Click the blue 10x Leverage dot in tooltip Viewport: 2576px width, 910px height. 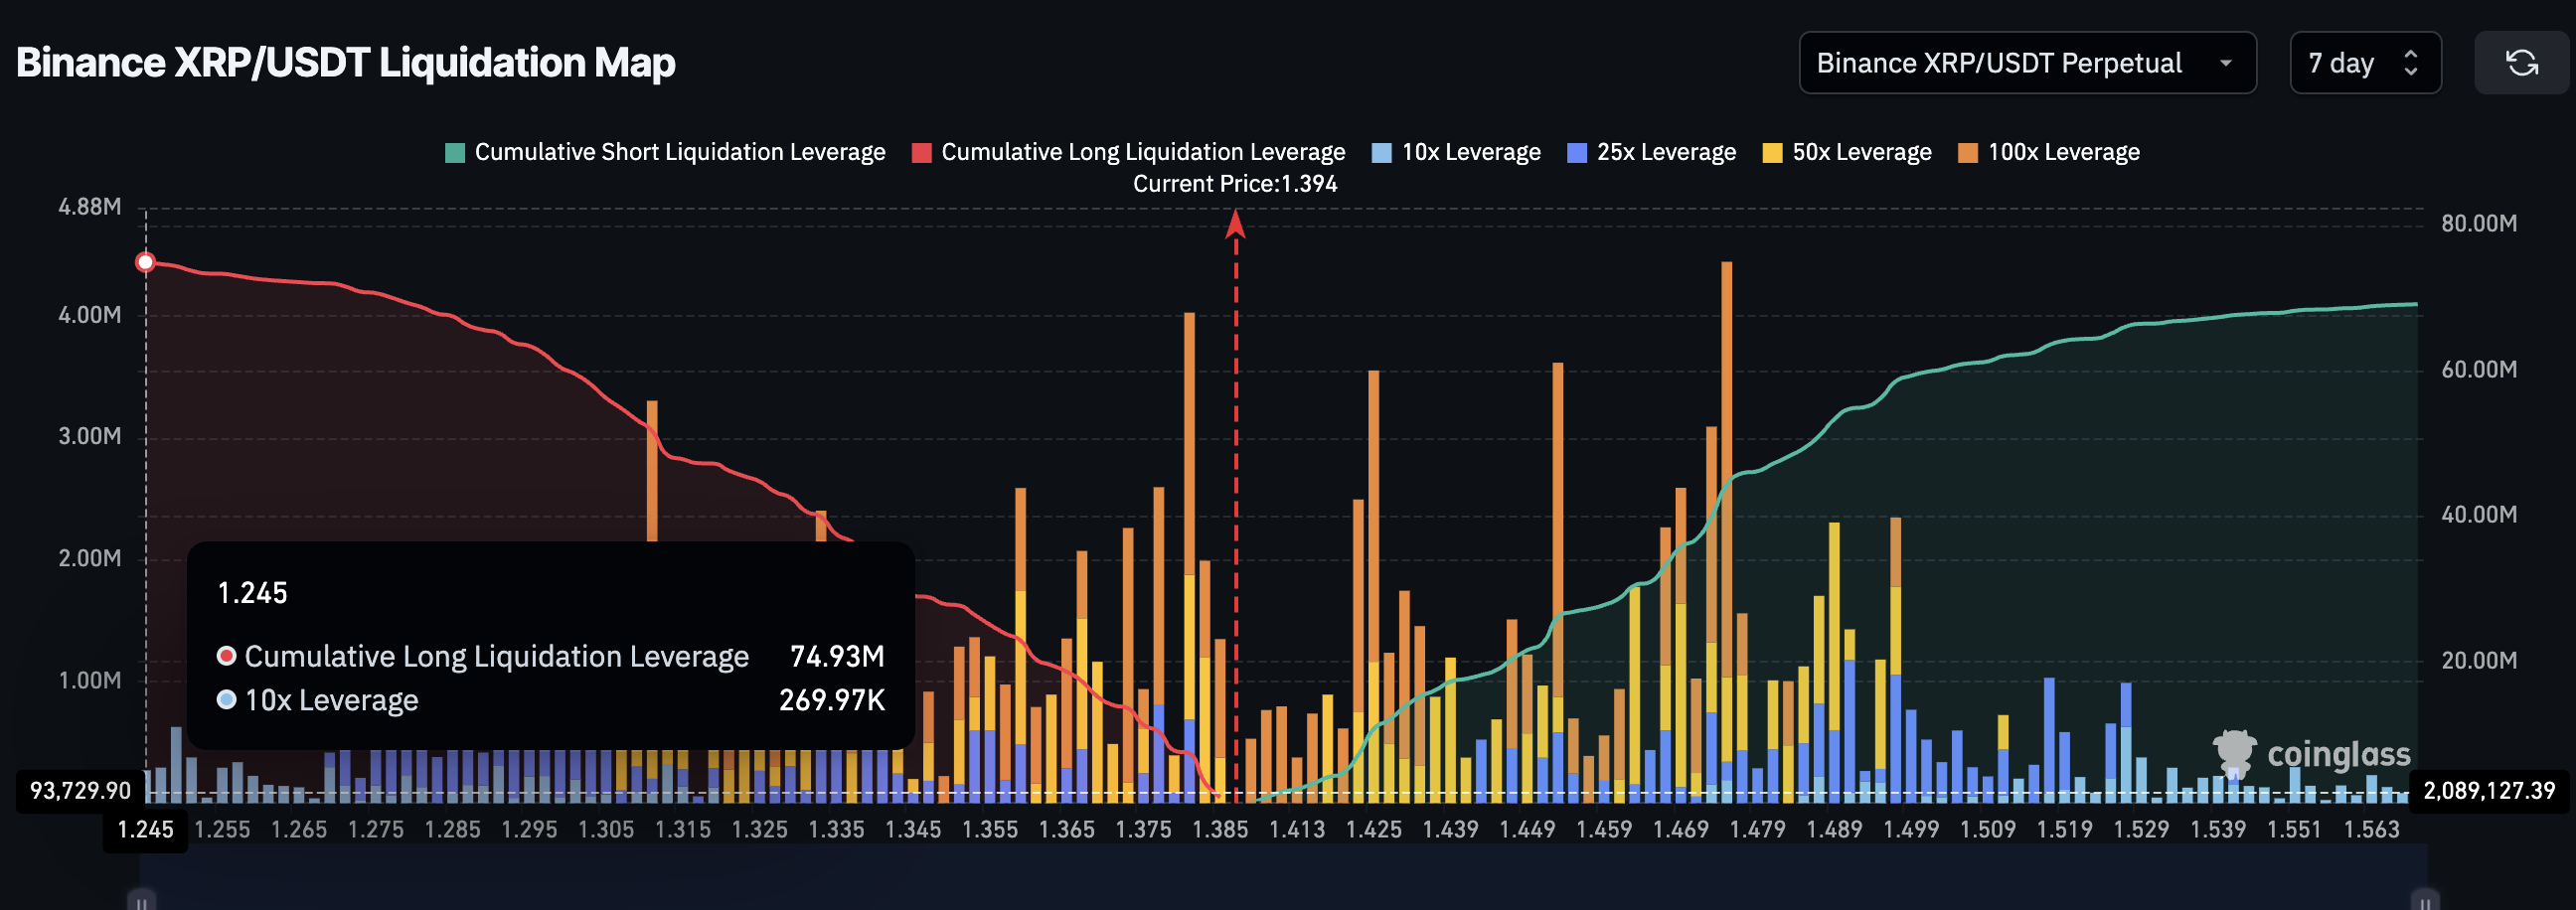[x=226, y=700]
